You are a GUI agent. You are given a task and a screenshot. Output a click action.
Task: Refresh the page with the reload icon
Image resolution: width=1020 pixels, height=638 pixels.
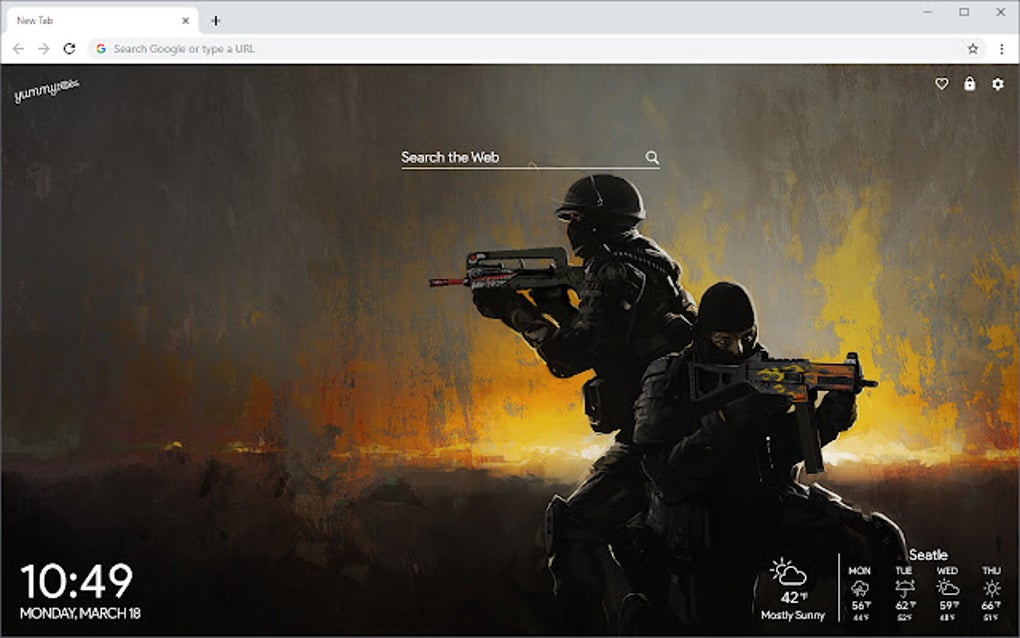[68, 47]
